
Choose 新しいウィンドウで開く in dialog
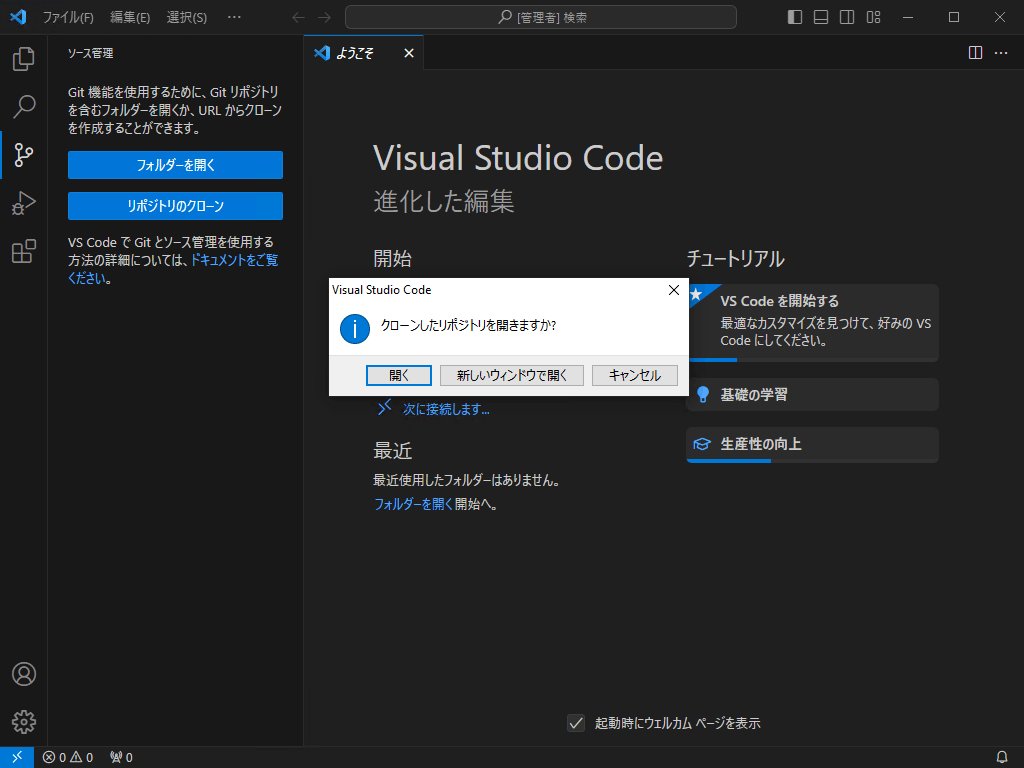(512, 376)
